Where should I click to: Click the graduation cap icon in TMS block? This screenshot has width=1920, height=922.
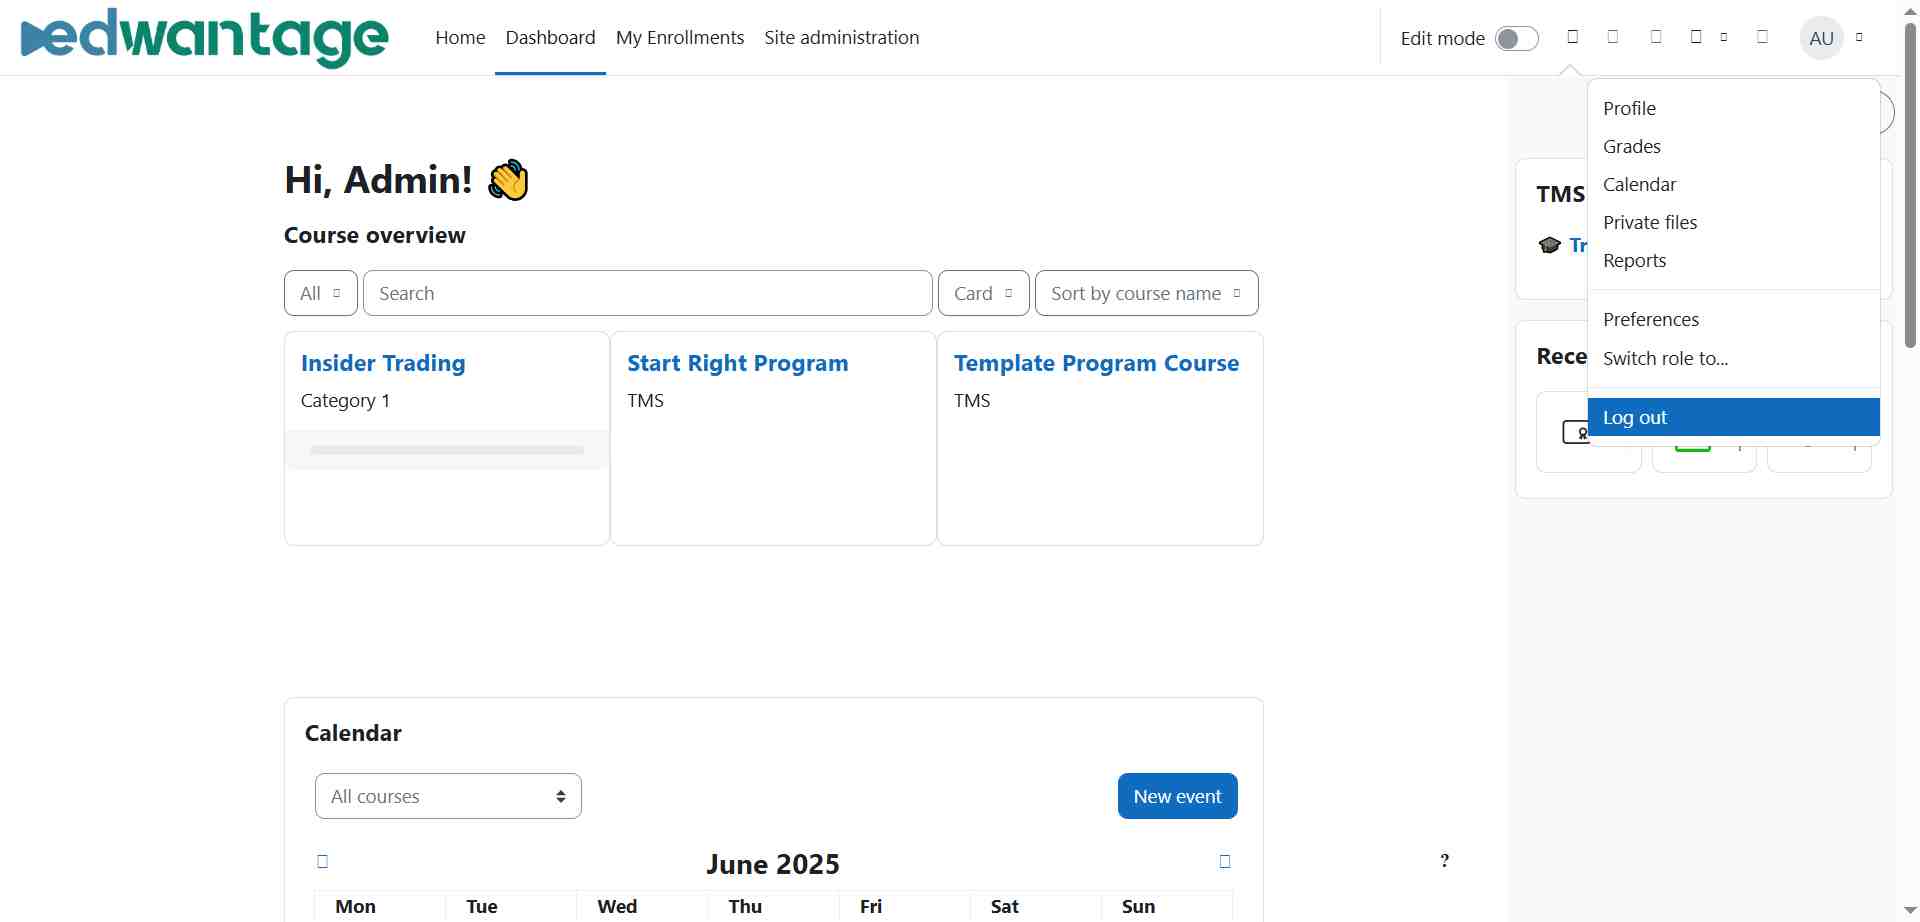tap(1550, 245)
